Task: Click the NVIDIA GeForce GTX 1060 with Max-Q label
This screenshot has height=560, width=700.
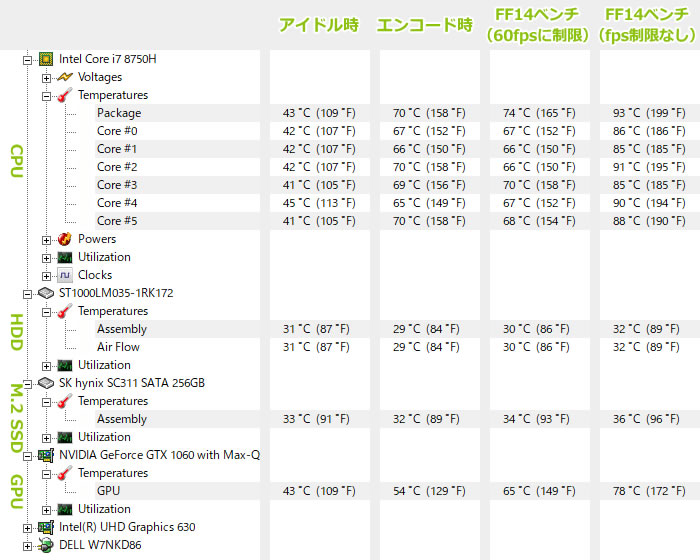Action: 159,455
